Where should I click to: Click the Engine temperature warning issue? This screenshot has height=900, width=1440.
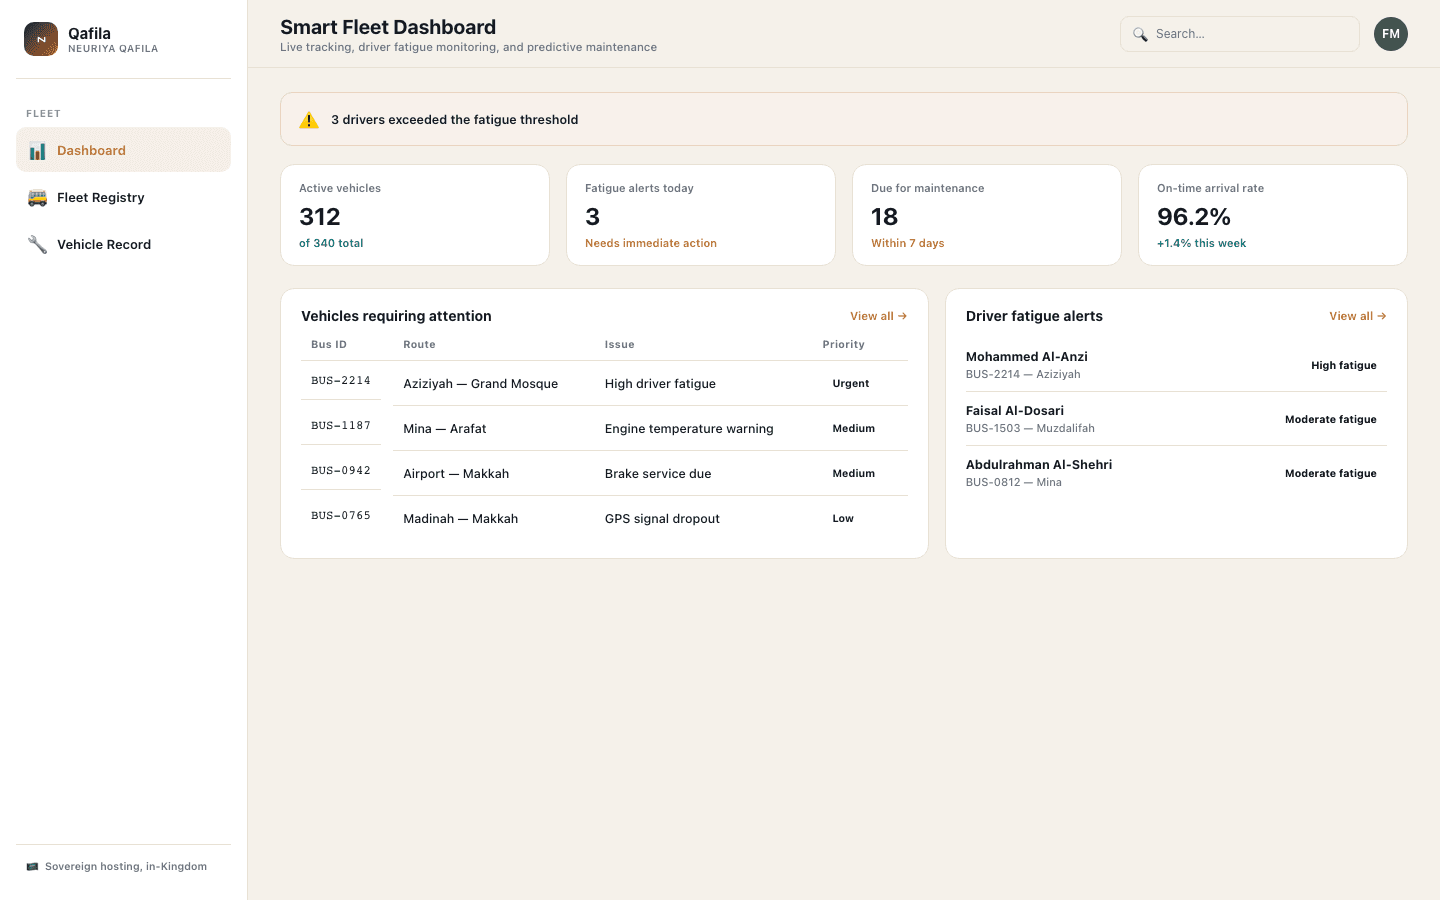[689, 429]
